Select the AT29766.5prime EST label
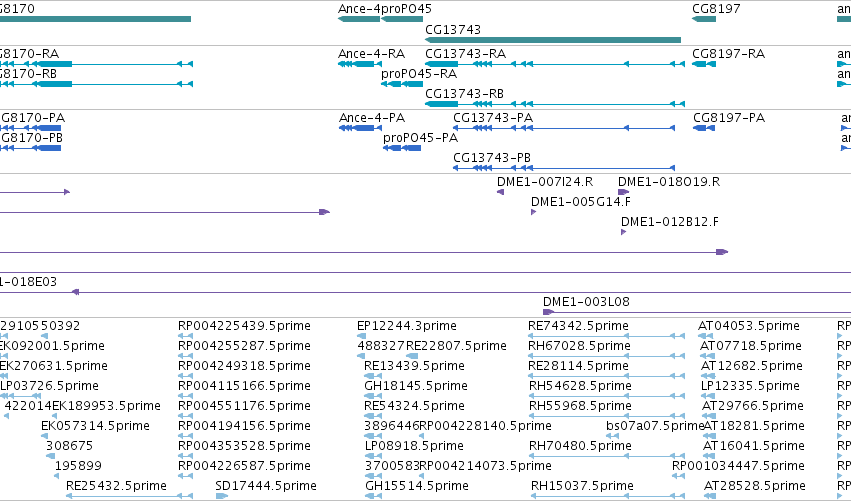Image resolution: width=851 pixels, height=501 pixels. 753,406
